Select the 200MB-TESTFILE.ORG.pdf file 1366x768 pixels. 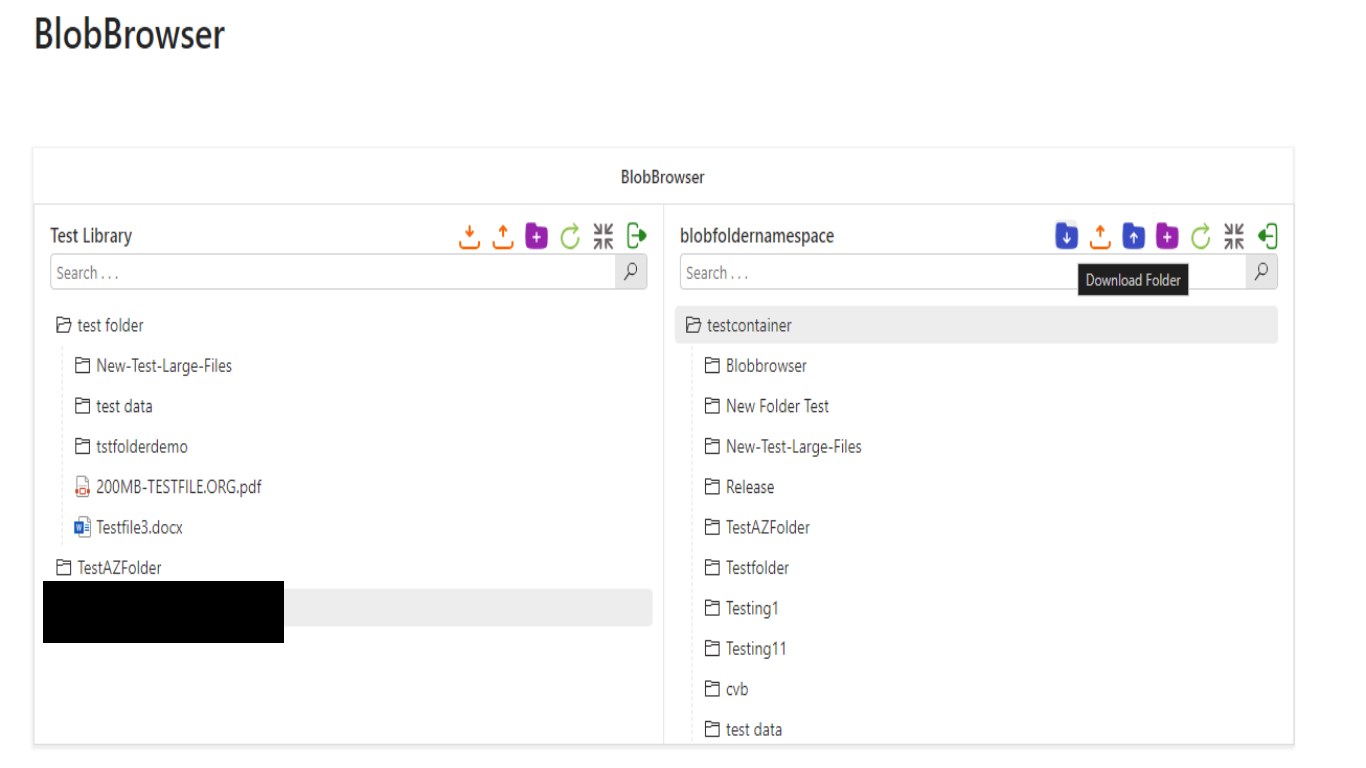(x=178, y=487)
